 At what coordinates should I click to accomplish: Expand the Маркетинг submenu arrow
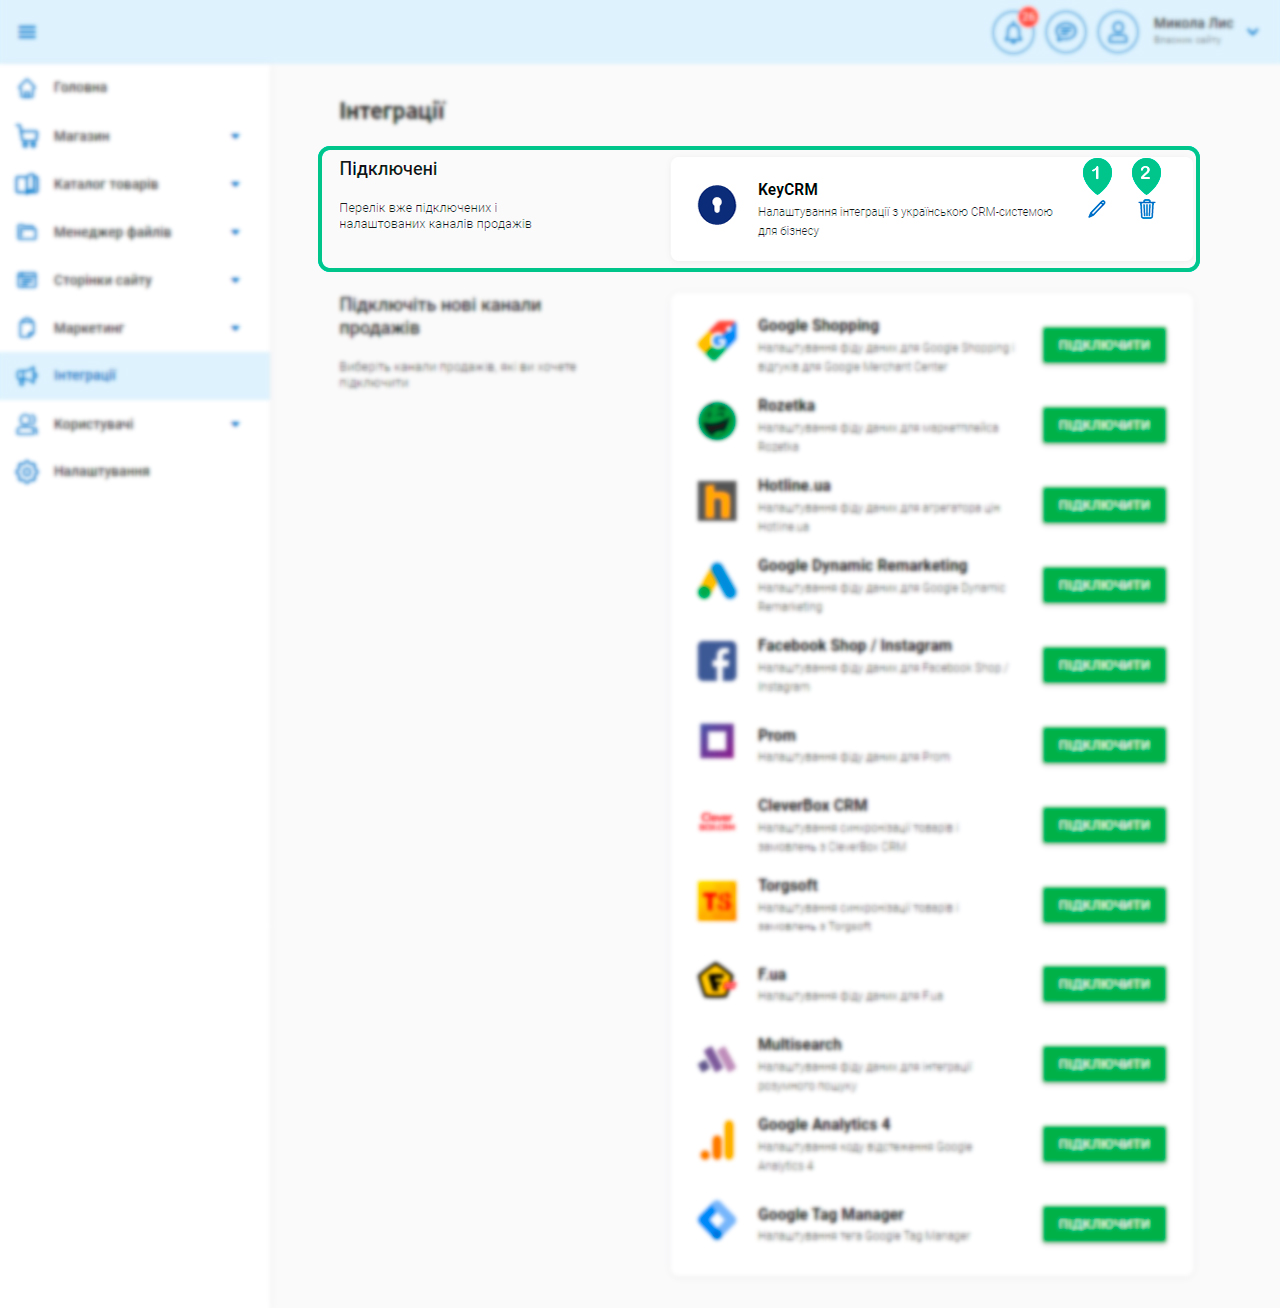[235, 328]
